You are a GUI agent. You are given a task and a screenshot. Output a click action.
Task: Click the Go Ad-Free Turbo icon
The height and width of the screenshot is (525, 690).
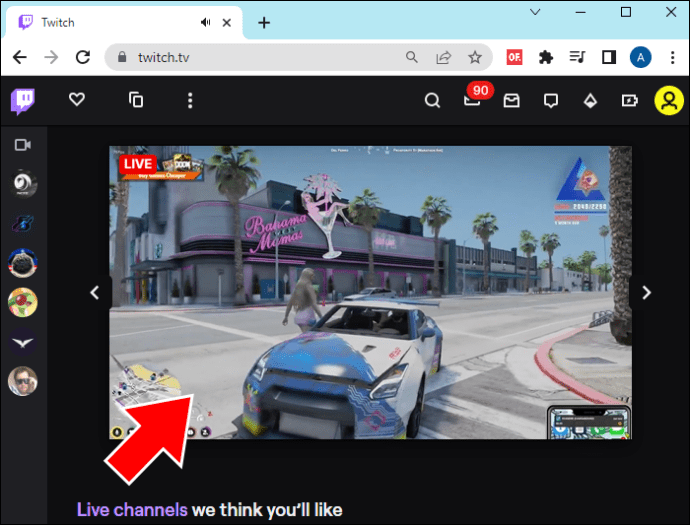630,101
